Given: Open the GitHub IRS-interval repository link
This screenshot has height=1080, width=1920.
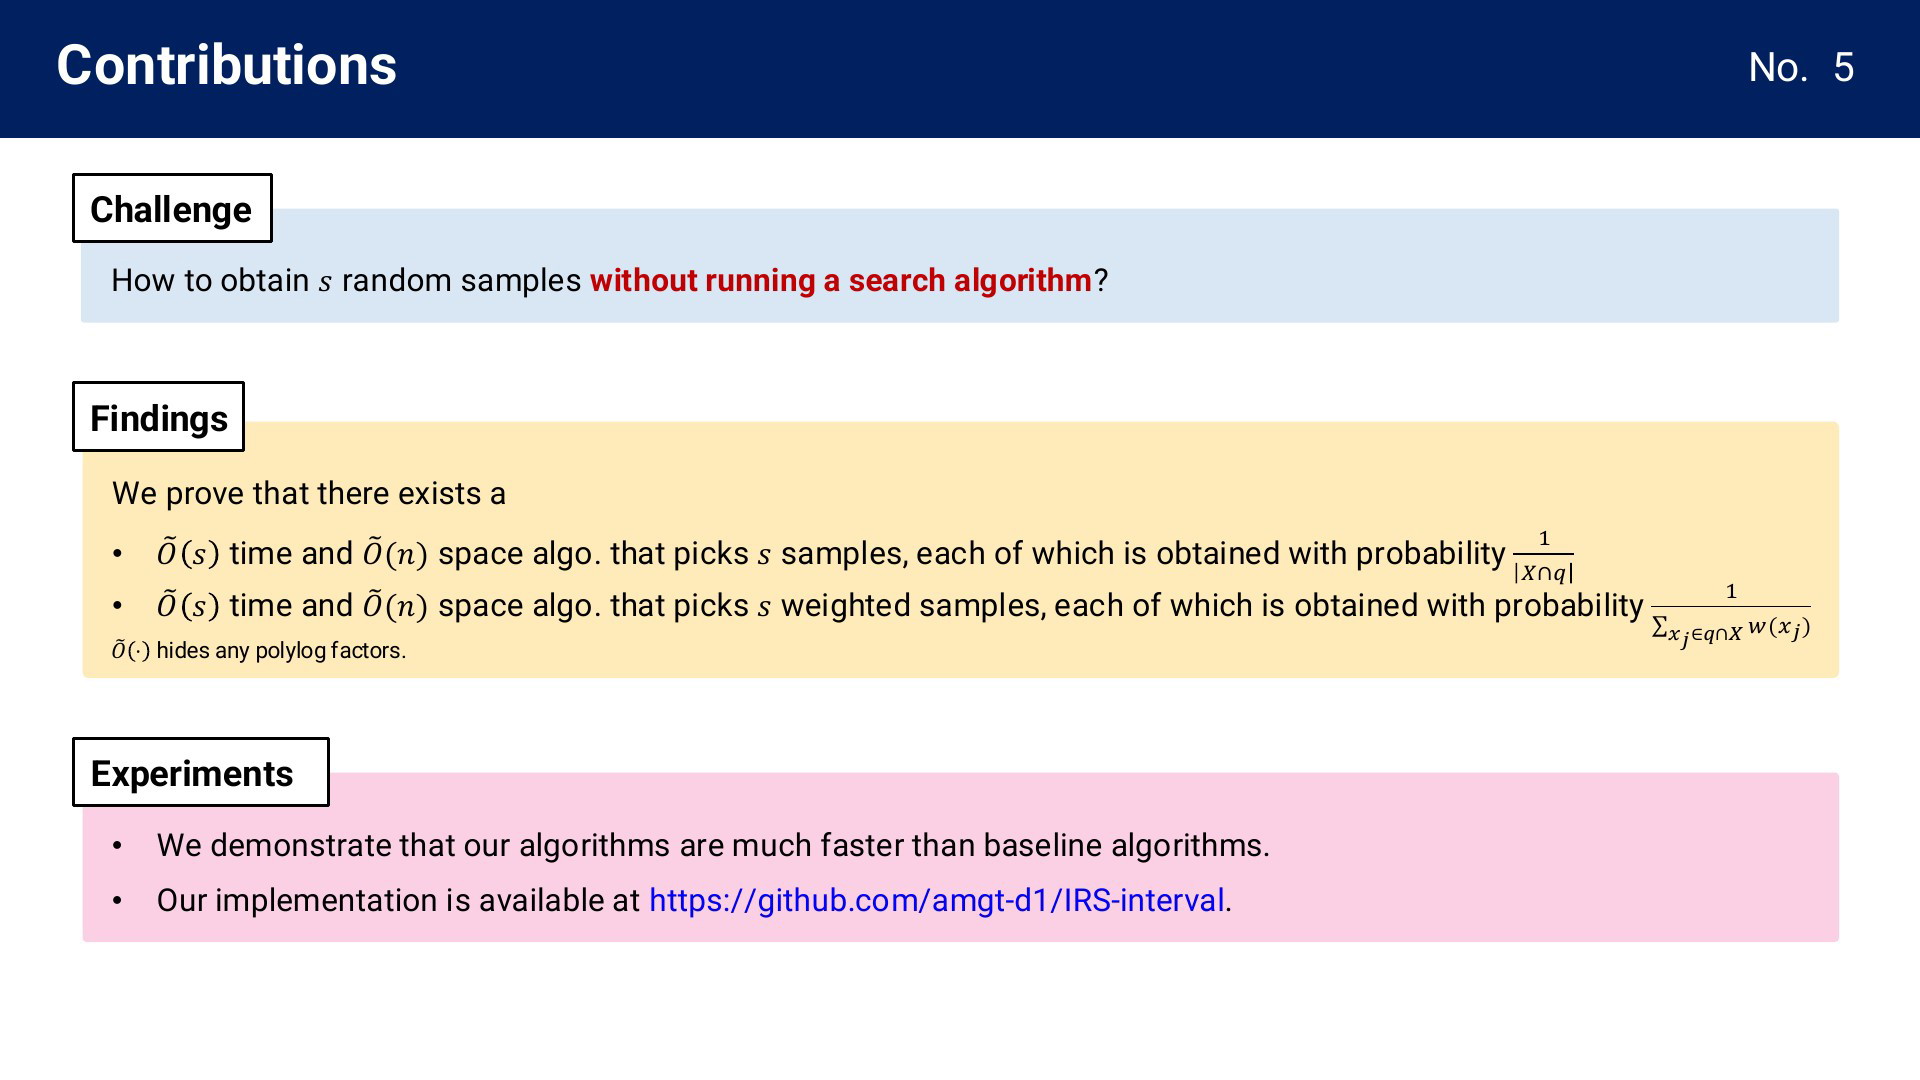Looking at the screenshot, I should click(x=937, y=900).
